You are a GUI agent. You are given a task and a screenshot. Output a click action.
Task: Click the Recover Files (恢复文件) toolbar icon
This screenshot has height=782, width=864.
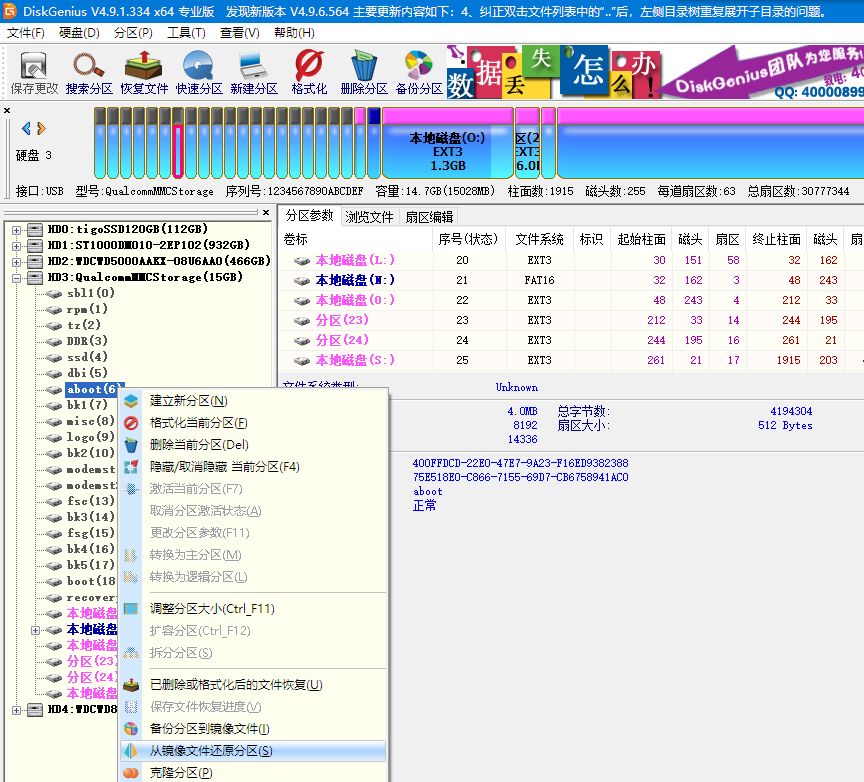click(x=144, y=73)
